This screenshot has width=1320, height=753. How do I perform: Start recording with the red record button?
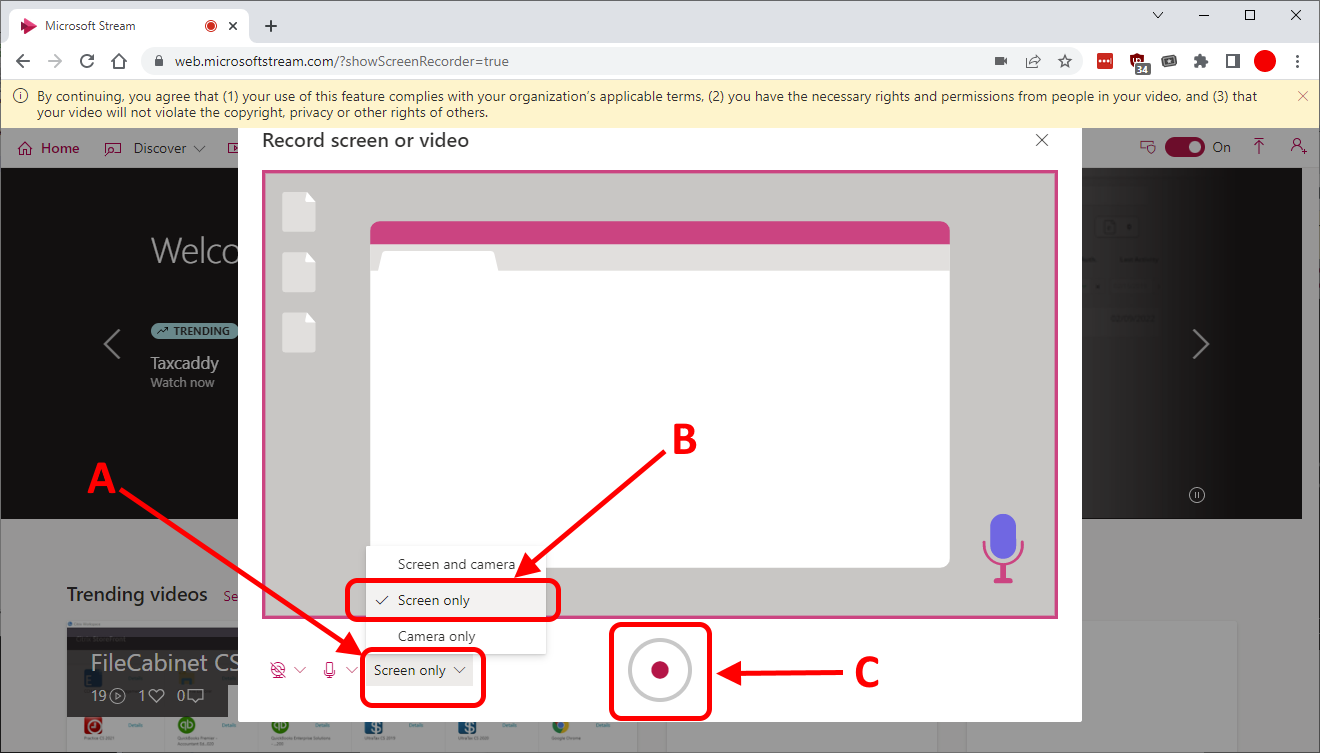click(x=660, y=670)
